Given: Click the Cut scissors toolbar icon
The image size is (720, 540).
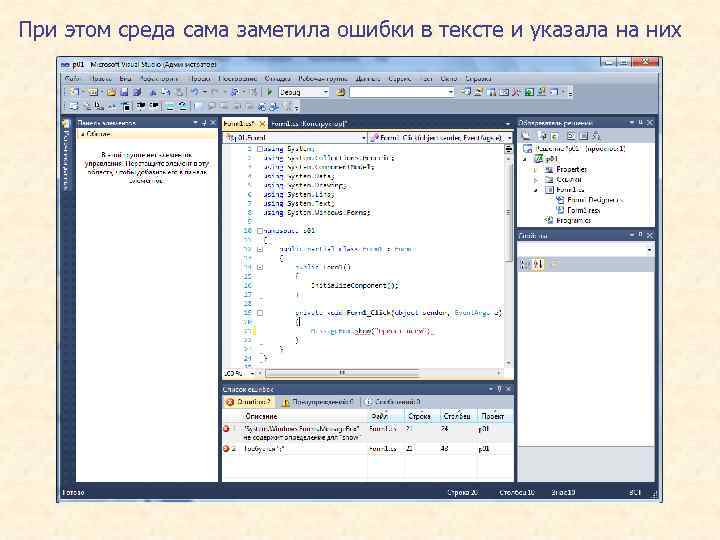Looking at the screenshot, I should click(x=153, y=92).
